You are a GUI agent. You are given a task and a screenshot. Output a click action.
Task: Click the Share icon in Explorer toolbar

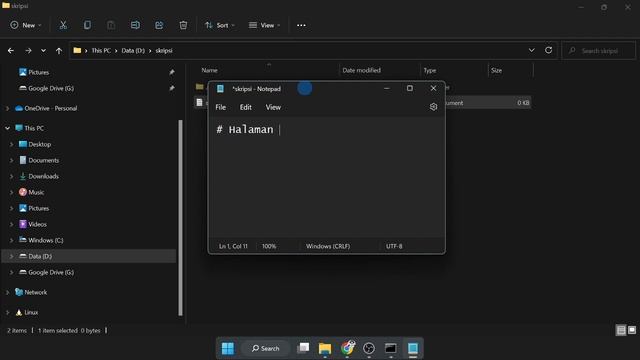(159, 25)
